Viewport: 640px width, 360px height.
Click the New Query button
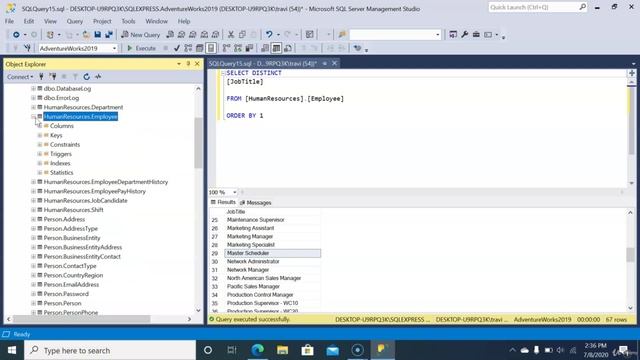pos(140,35)
